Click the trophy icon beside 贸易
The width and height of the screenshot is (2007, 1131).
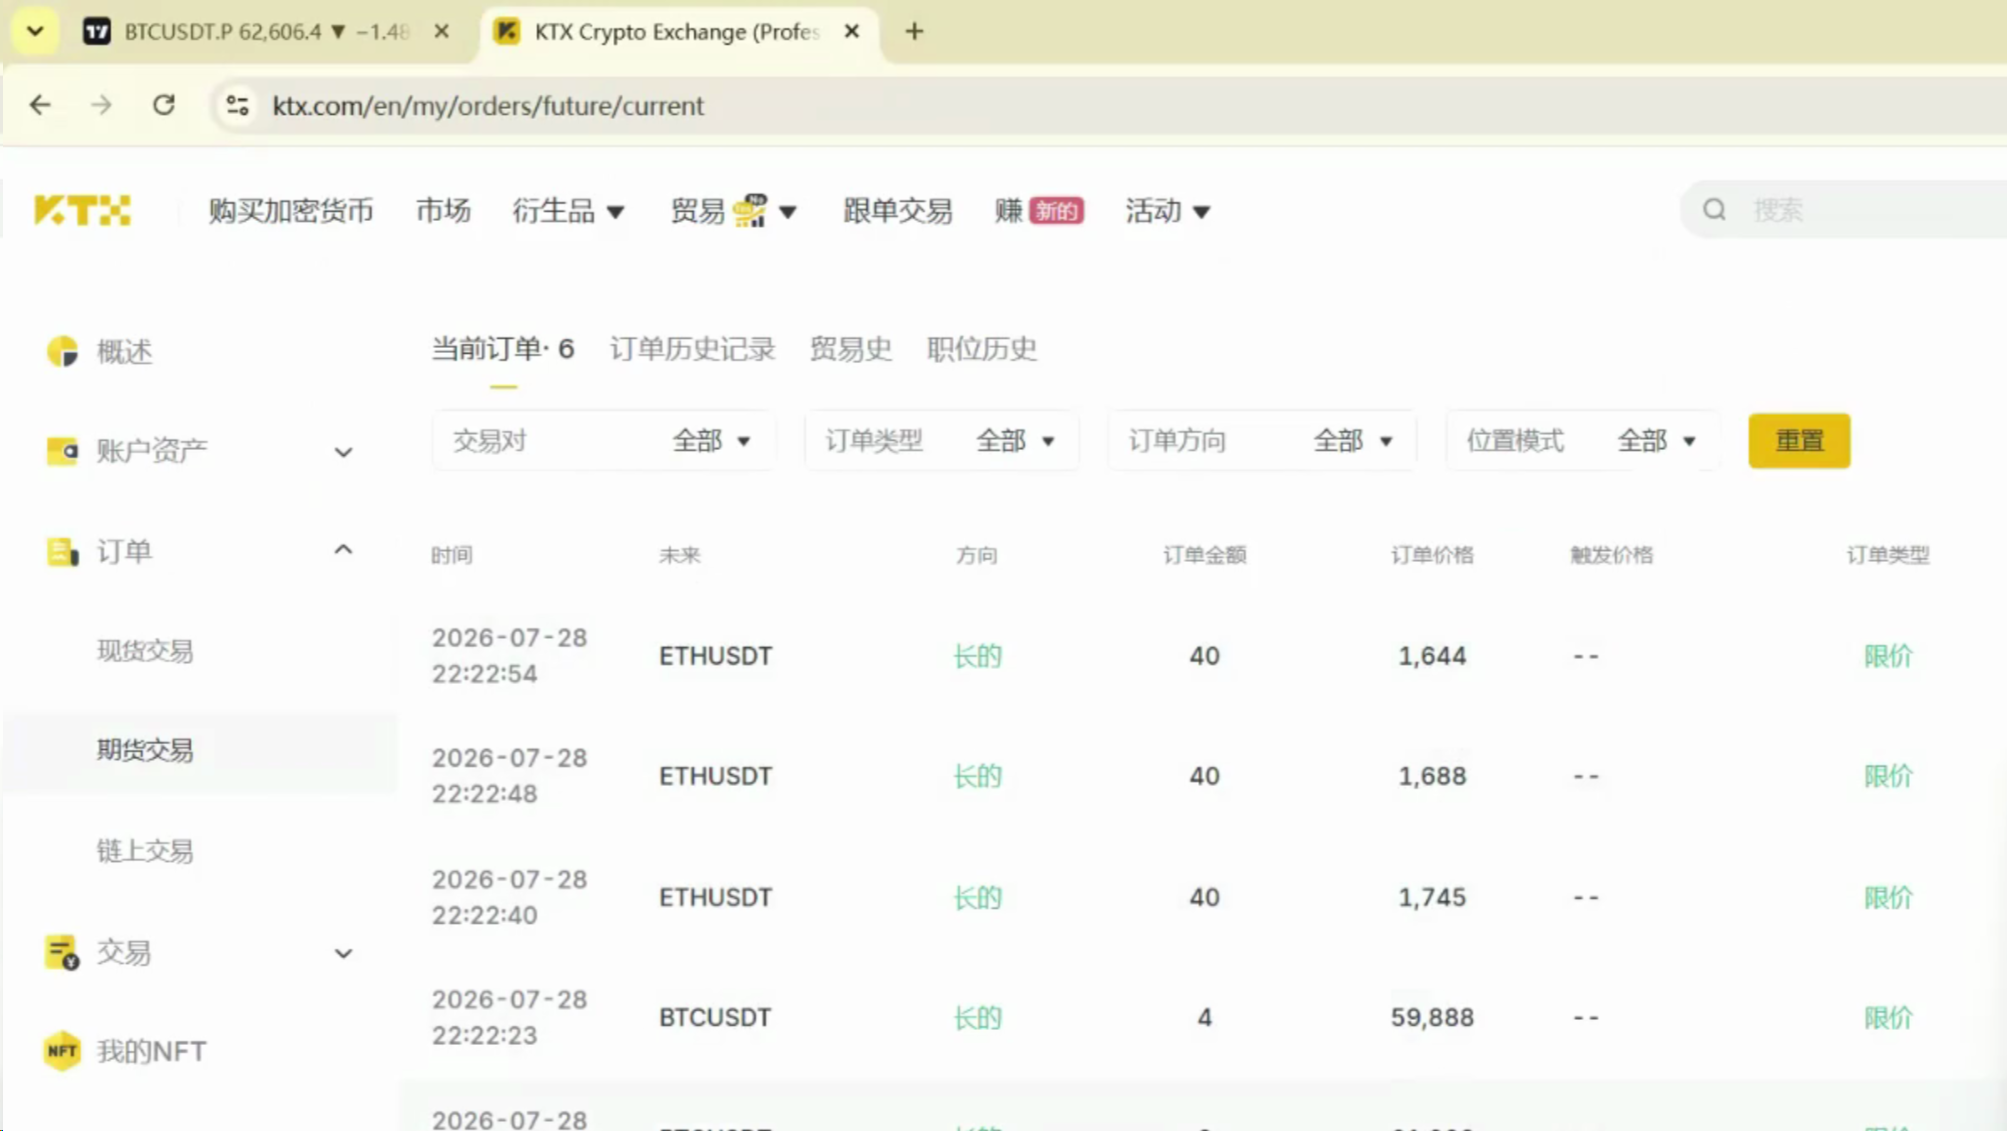(x=749, y=210)
